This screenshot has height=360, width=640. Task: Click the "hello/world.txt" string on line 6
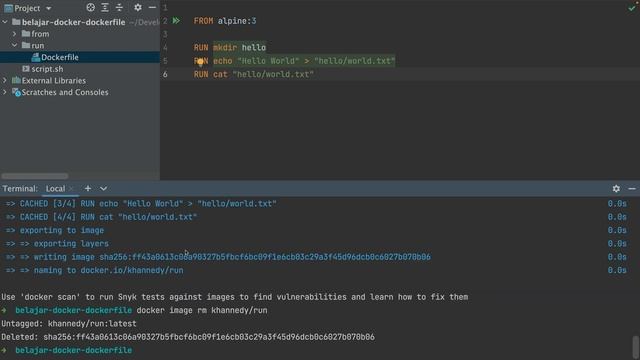click(273, 74)
